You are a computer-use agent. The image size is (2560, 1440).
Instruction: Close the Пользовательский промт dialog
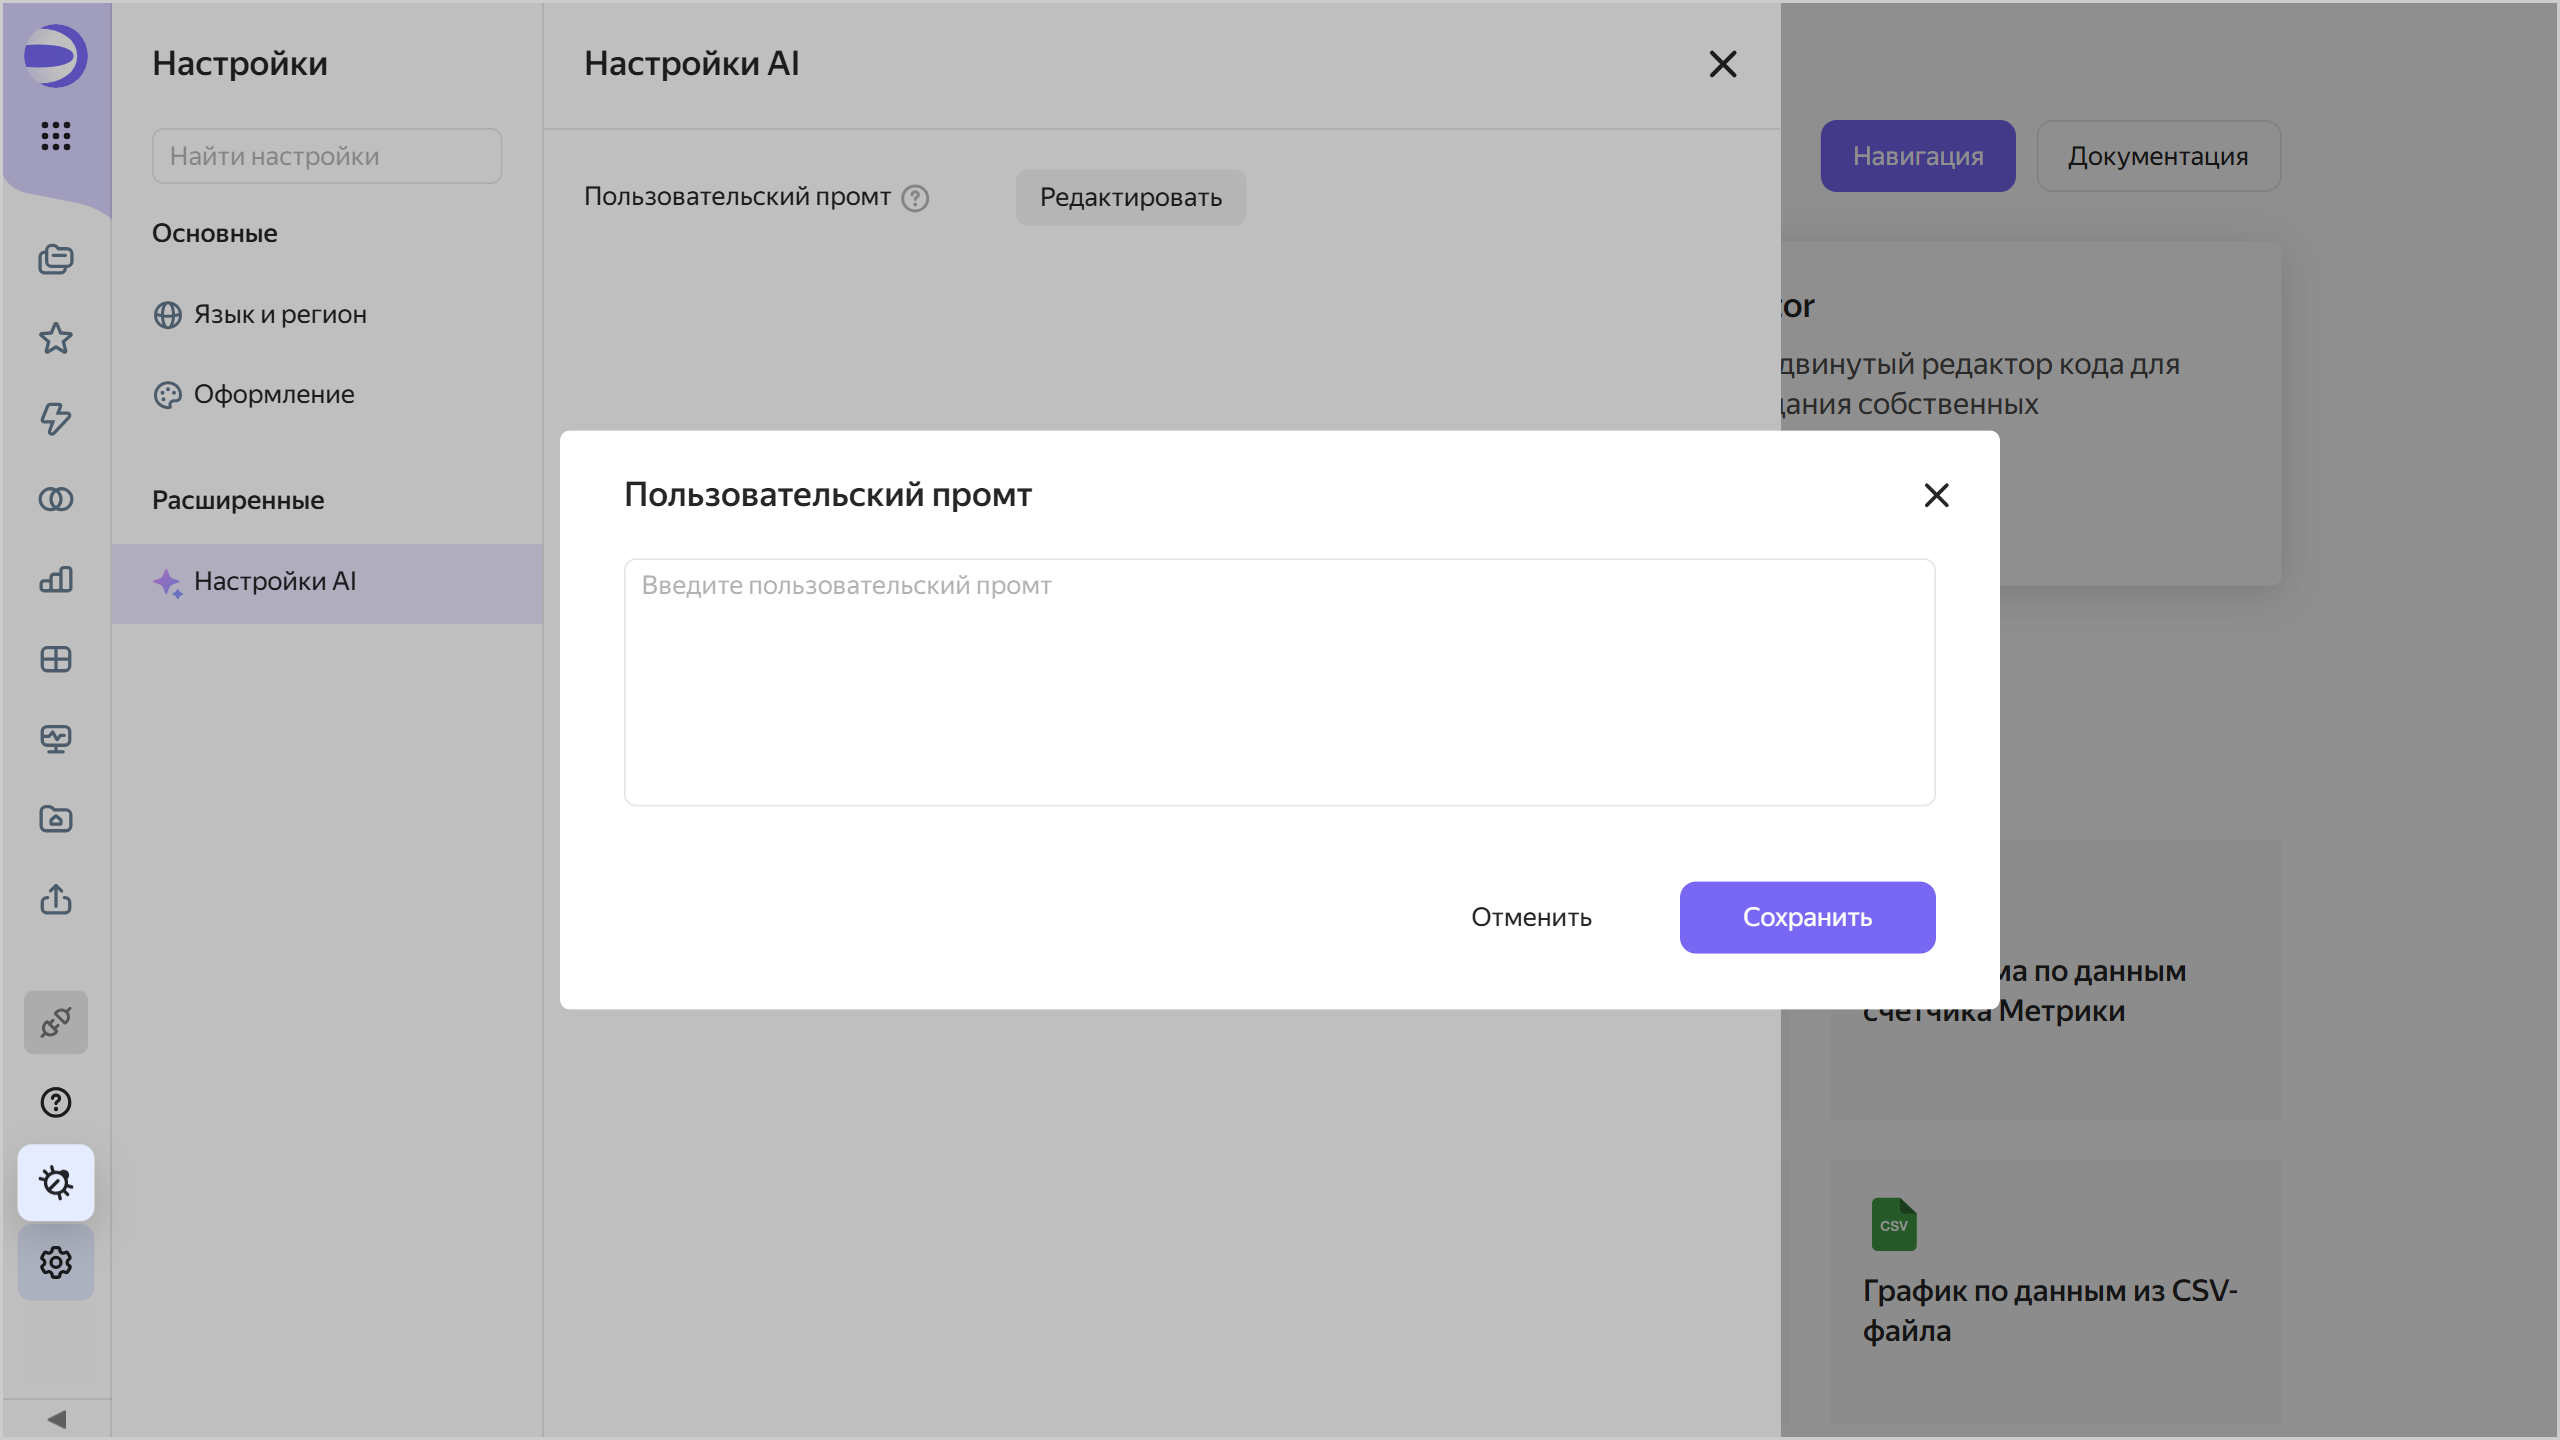tap(1936, 495)
